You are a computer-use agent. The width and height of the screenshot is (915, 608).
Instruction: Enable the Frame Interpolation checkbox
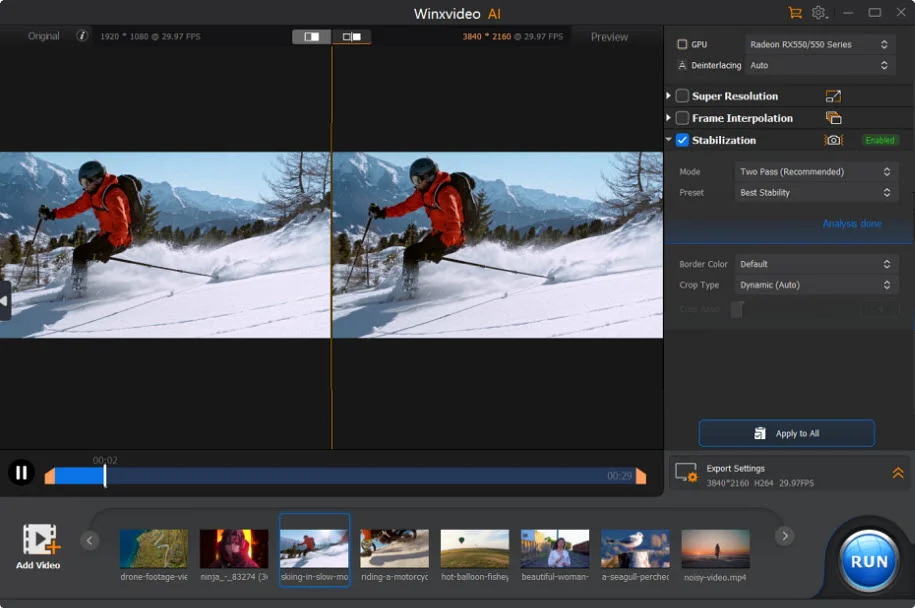(684, 118)
